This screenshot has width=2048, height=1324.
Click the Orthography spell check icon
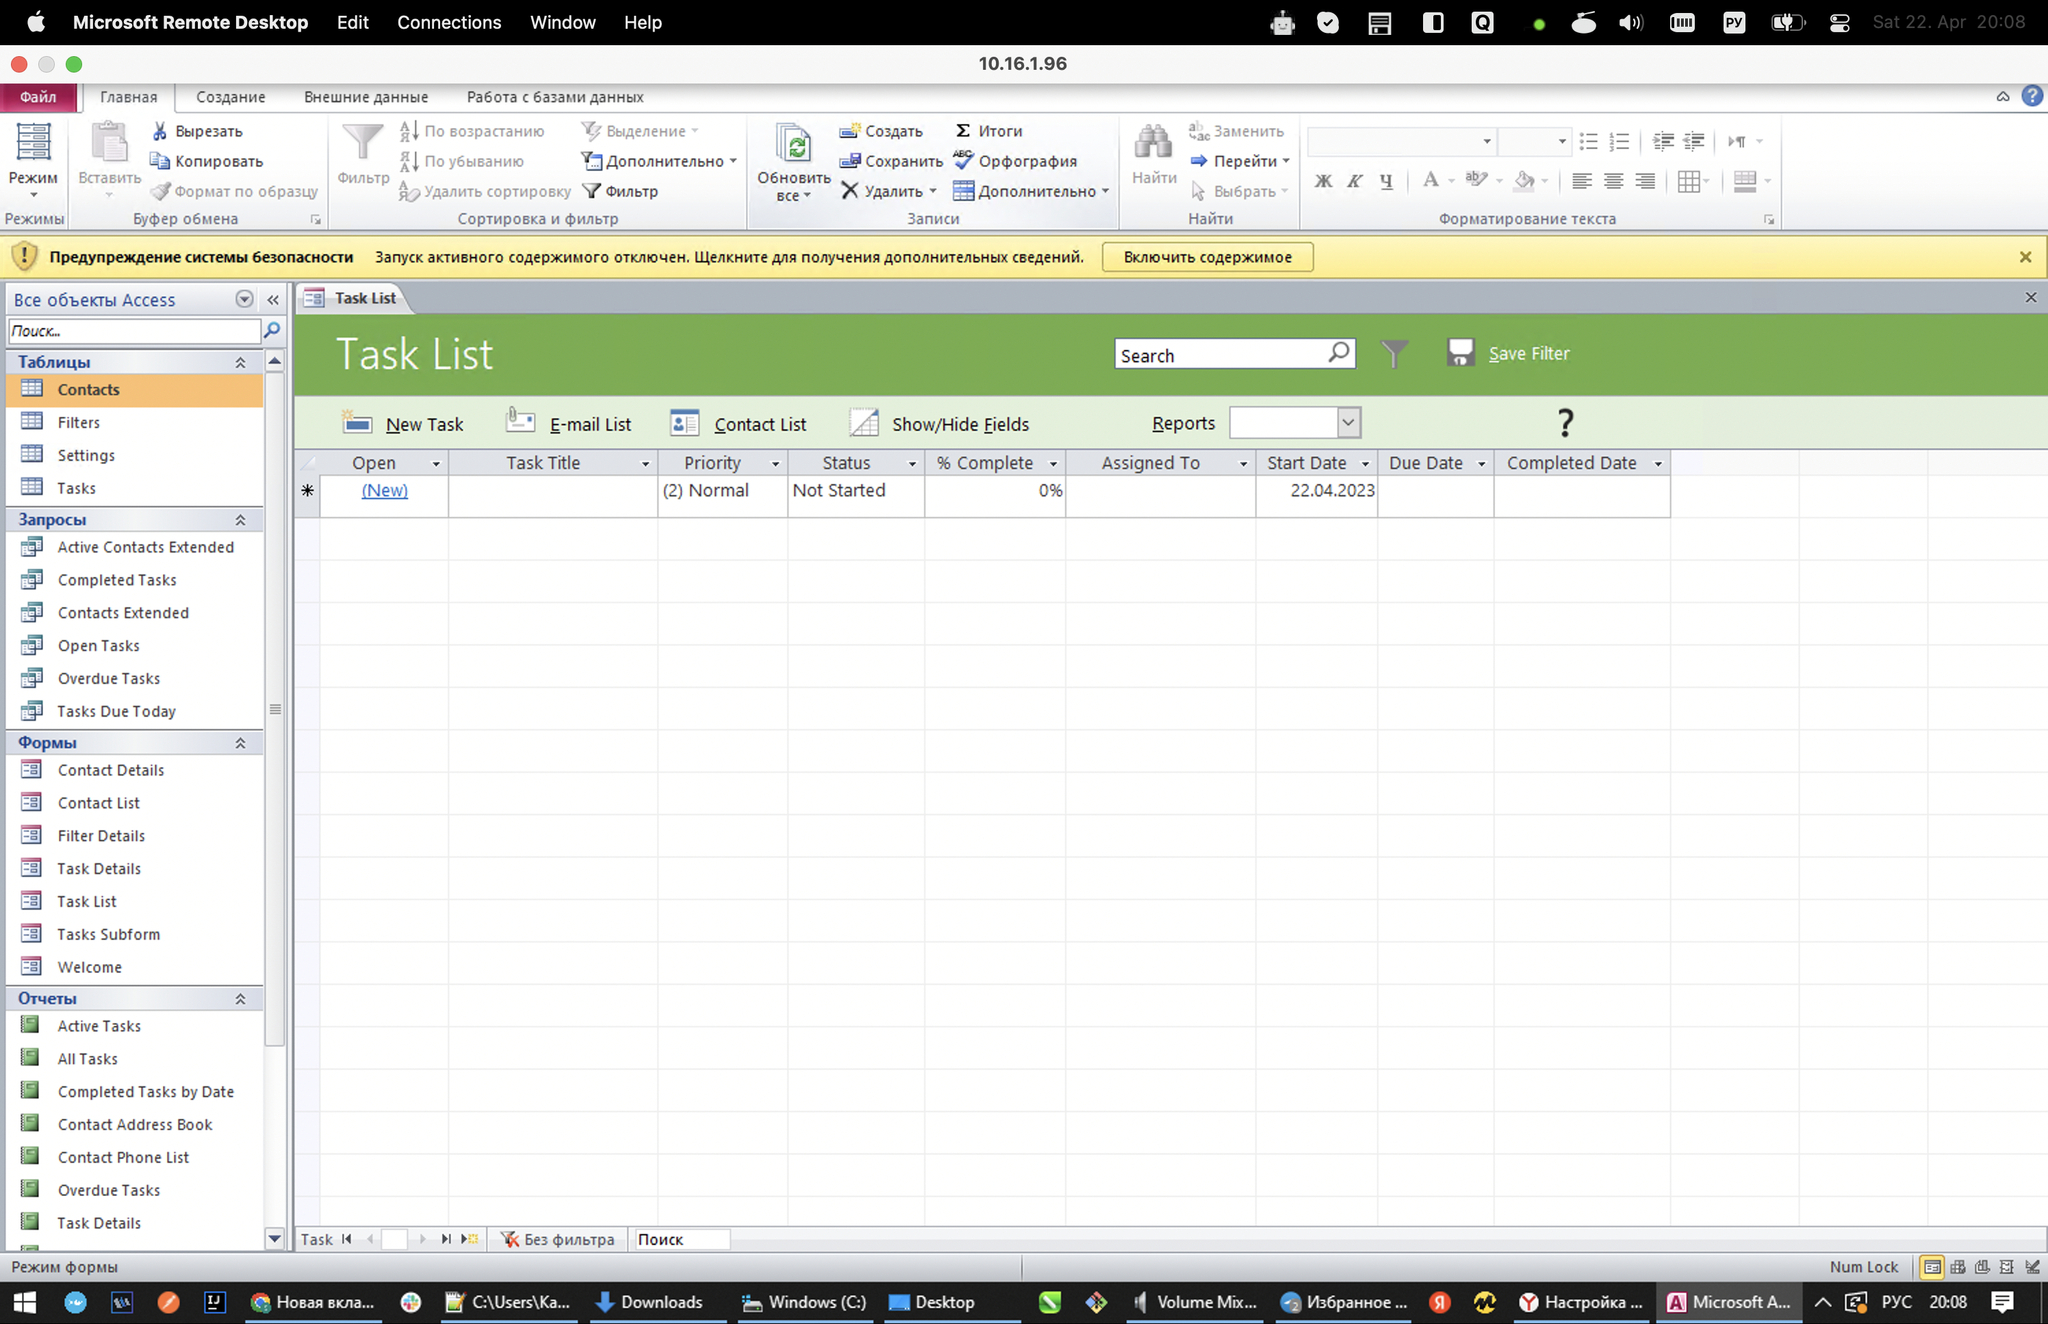point(963,160)
